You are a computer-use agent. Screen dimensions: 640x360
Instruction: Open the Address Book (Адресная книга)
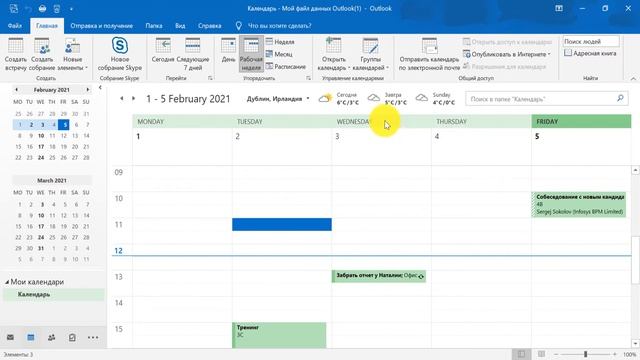click(590, 53)
